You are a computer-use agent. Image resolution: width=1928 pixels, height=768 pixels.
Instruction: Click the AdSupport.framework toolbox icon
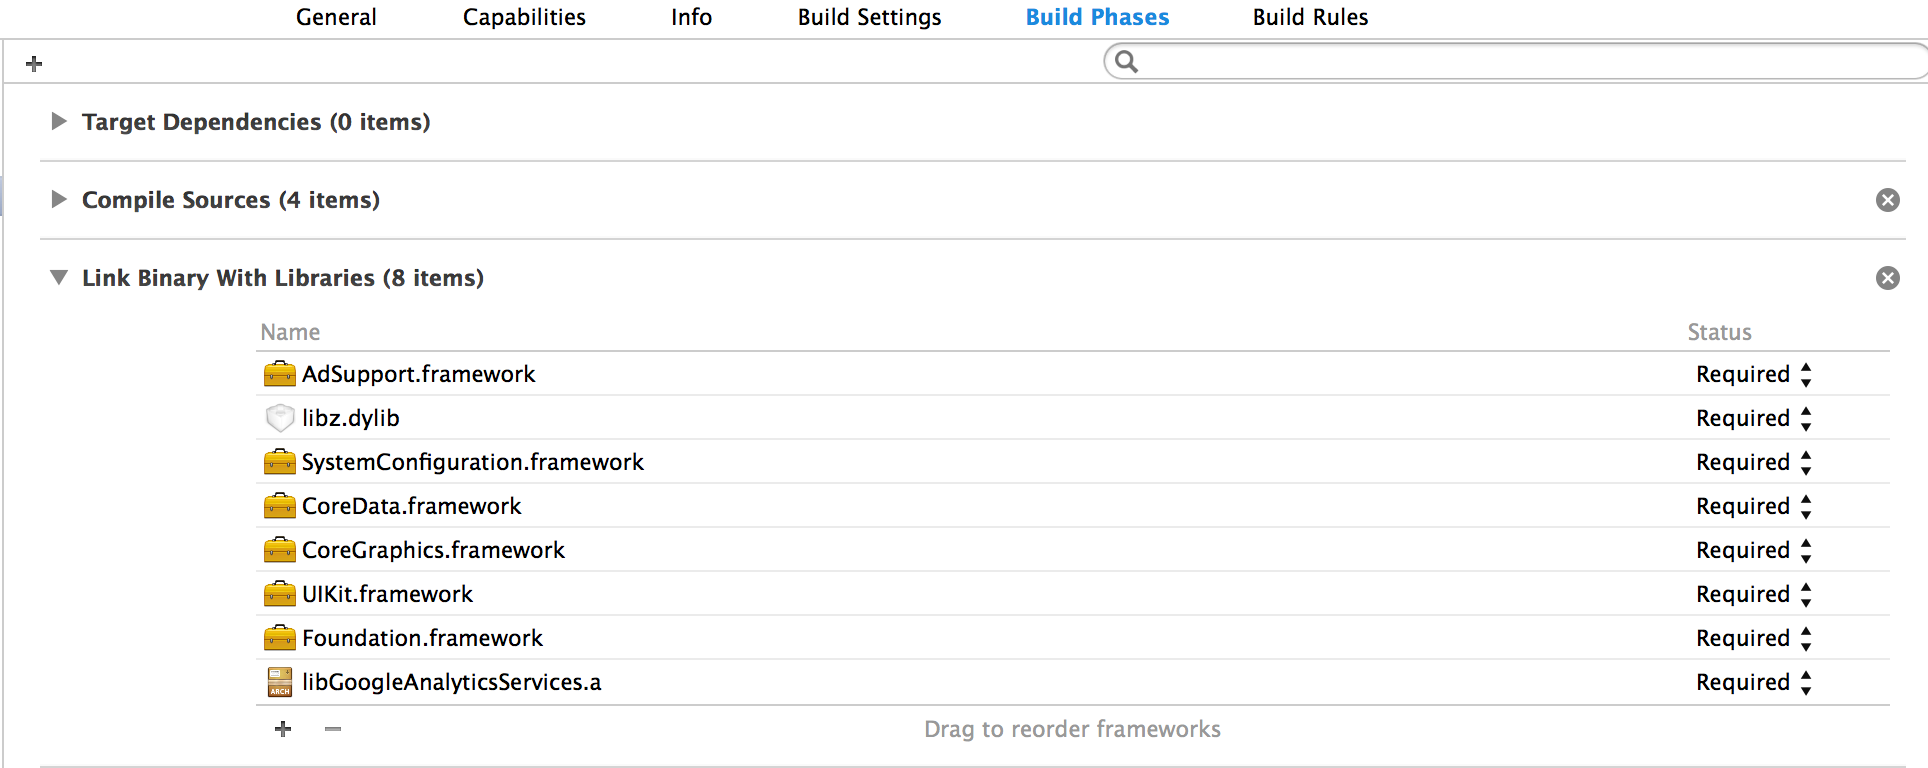pos(279,374)
